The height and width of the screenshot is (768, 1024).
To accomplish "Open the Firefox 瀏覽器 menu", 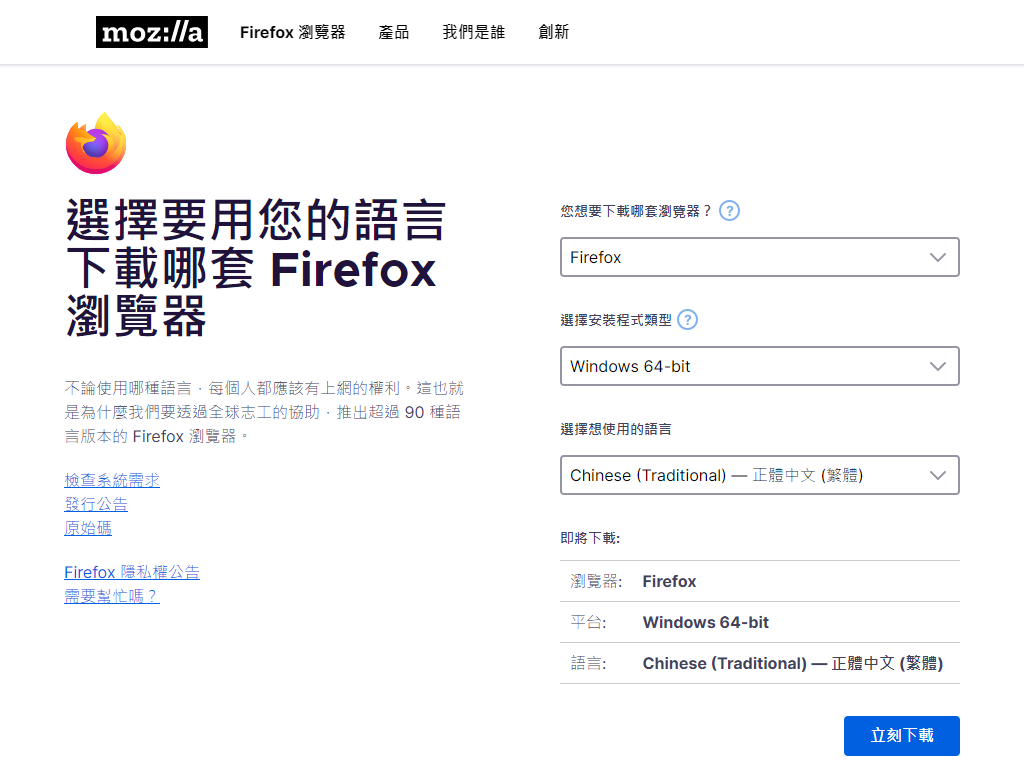I will point(292,31).
